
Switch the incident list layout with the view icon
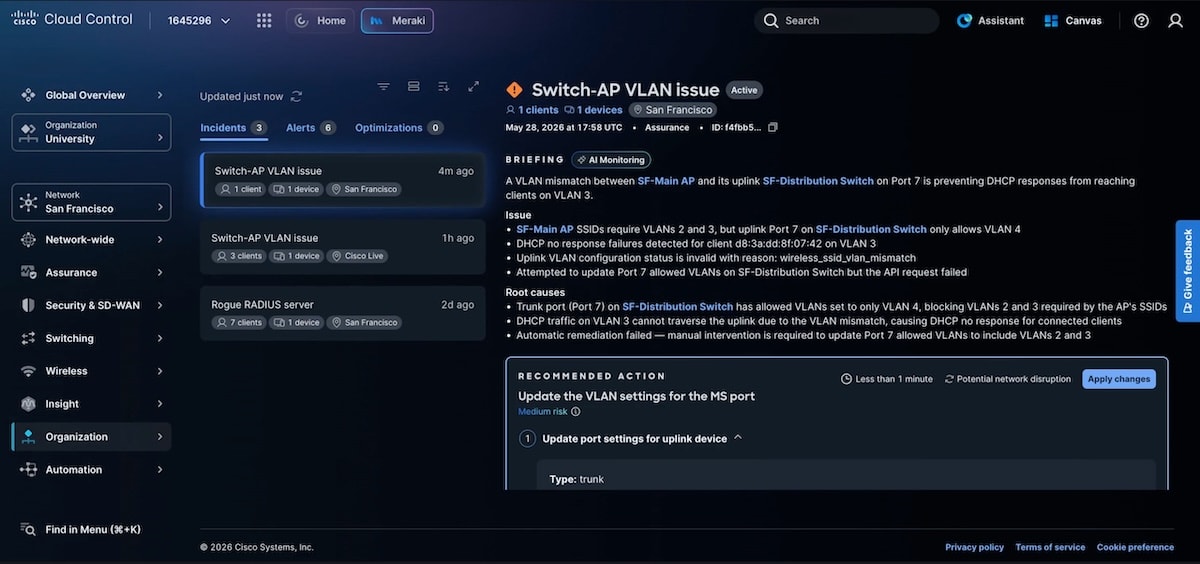point(413,86)
